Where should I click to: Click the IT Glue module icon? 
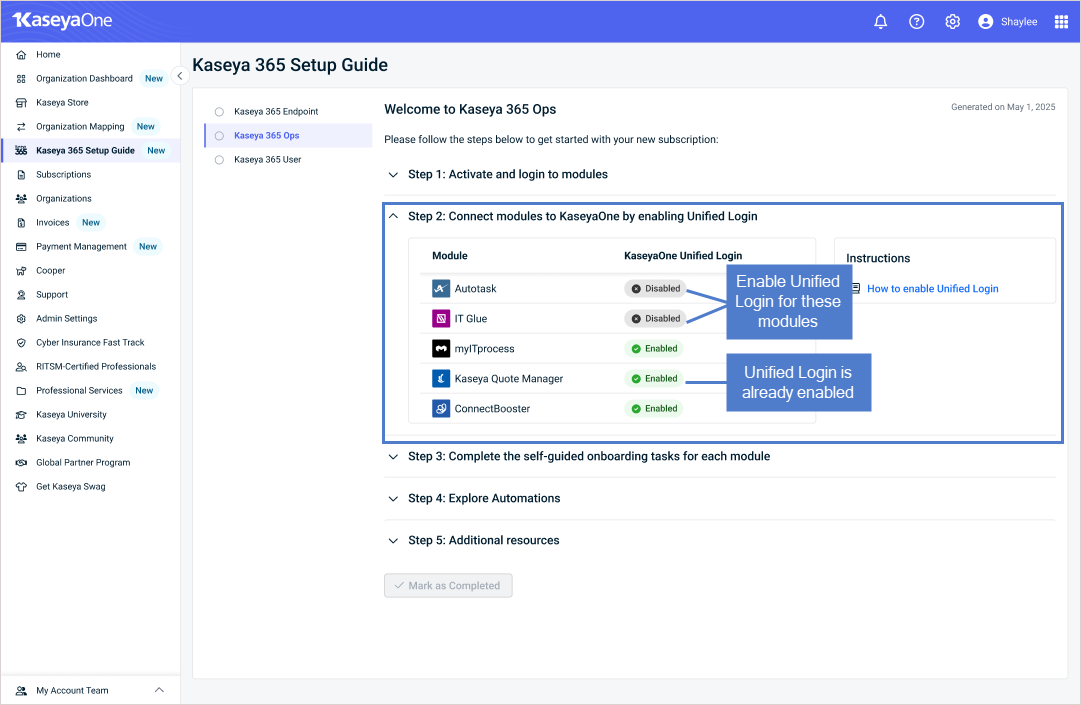pos(441,318)
